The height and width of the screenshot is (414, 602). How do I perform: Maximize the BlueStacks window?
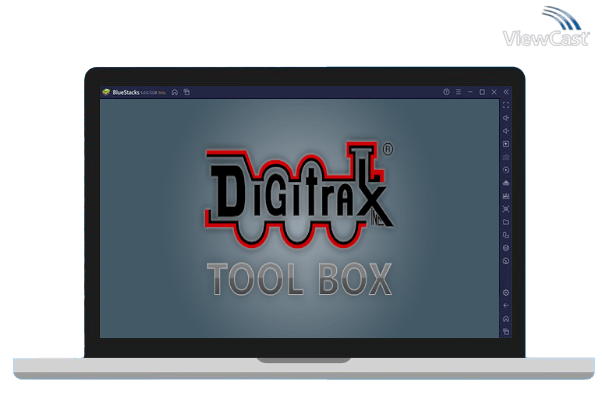[x=482, y=92]
